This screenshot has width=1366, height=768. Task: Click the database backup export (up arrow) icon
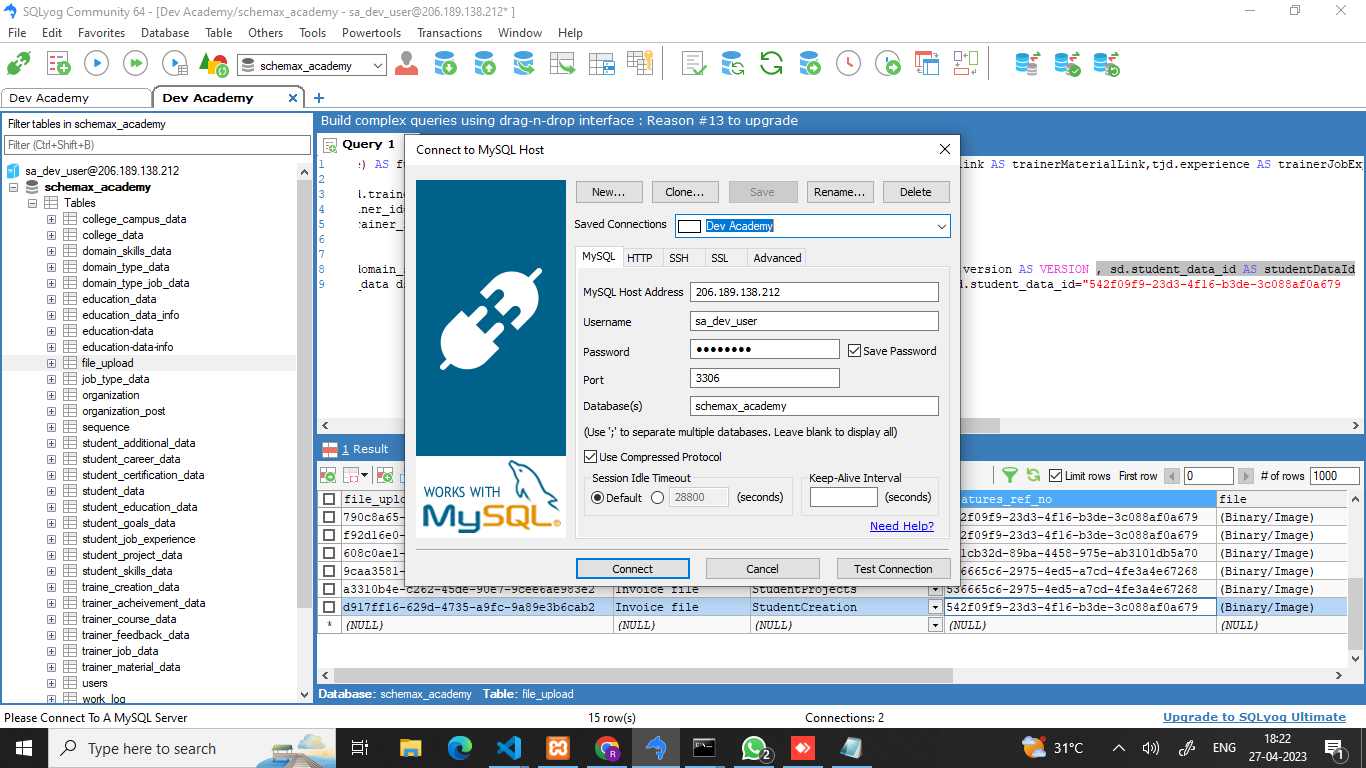[x=485, y=65]
